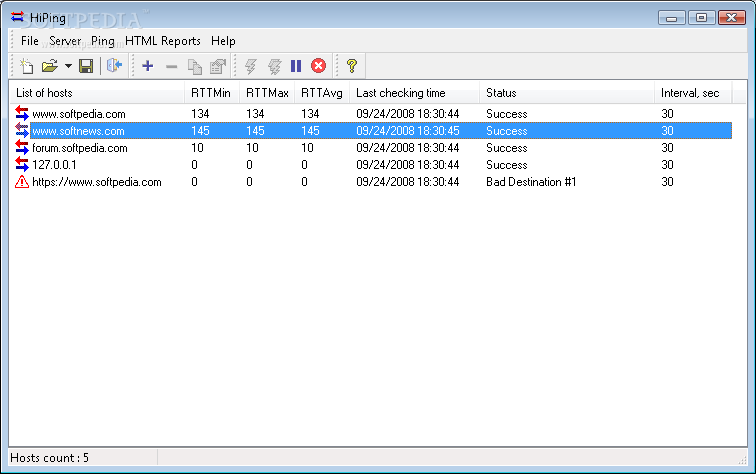Open the HTML Reports menu
This screenshot has height=474, width=756.
(162, 41)
